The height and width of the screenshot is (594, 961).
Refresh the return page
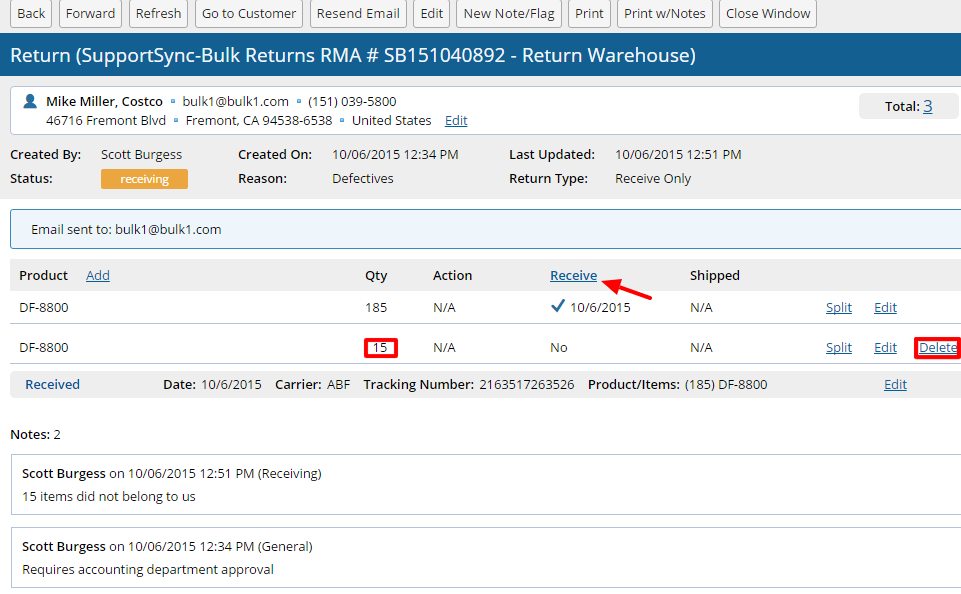[158, 14]
